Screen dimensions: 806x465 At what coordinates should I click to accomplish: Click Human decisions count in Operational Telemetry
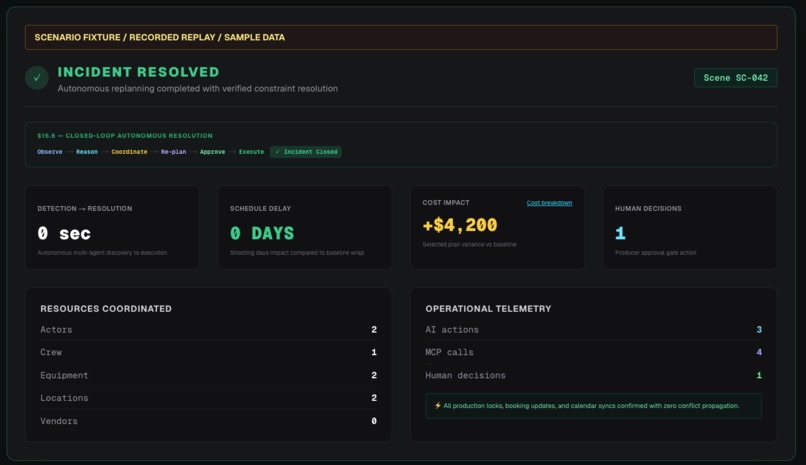pos(759,376)
